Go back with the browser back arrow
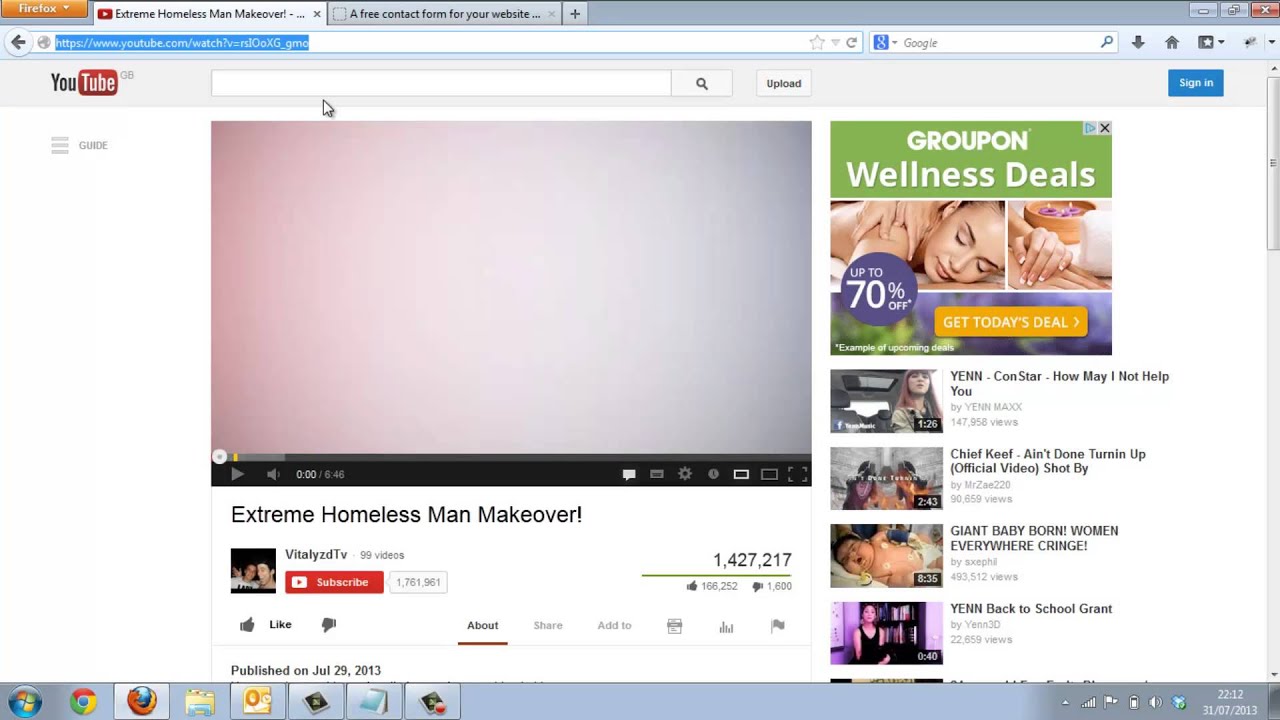The width and height of the screenshot is (1280, 720). pos(18,42)
